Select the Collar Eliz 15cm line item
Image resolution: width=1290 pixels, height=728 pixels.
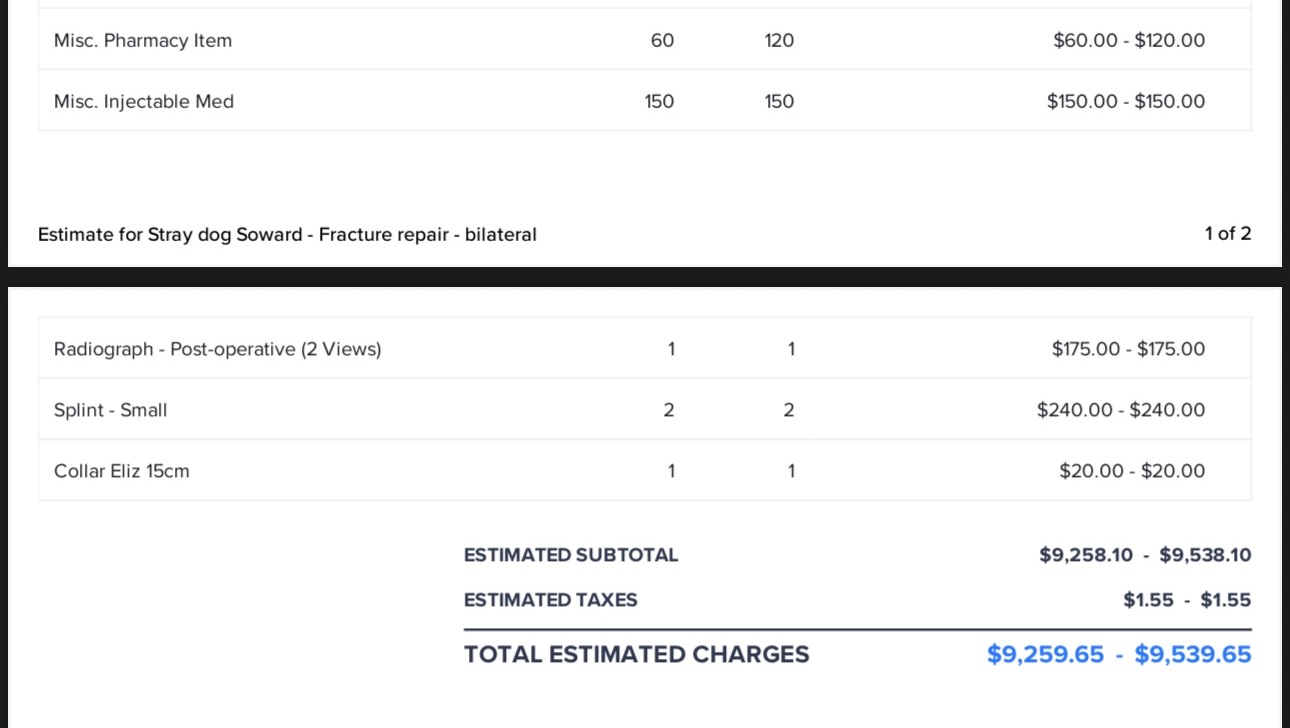pyautogui.click(x=122, y=471)
